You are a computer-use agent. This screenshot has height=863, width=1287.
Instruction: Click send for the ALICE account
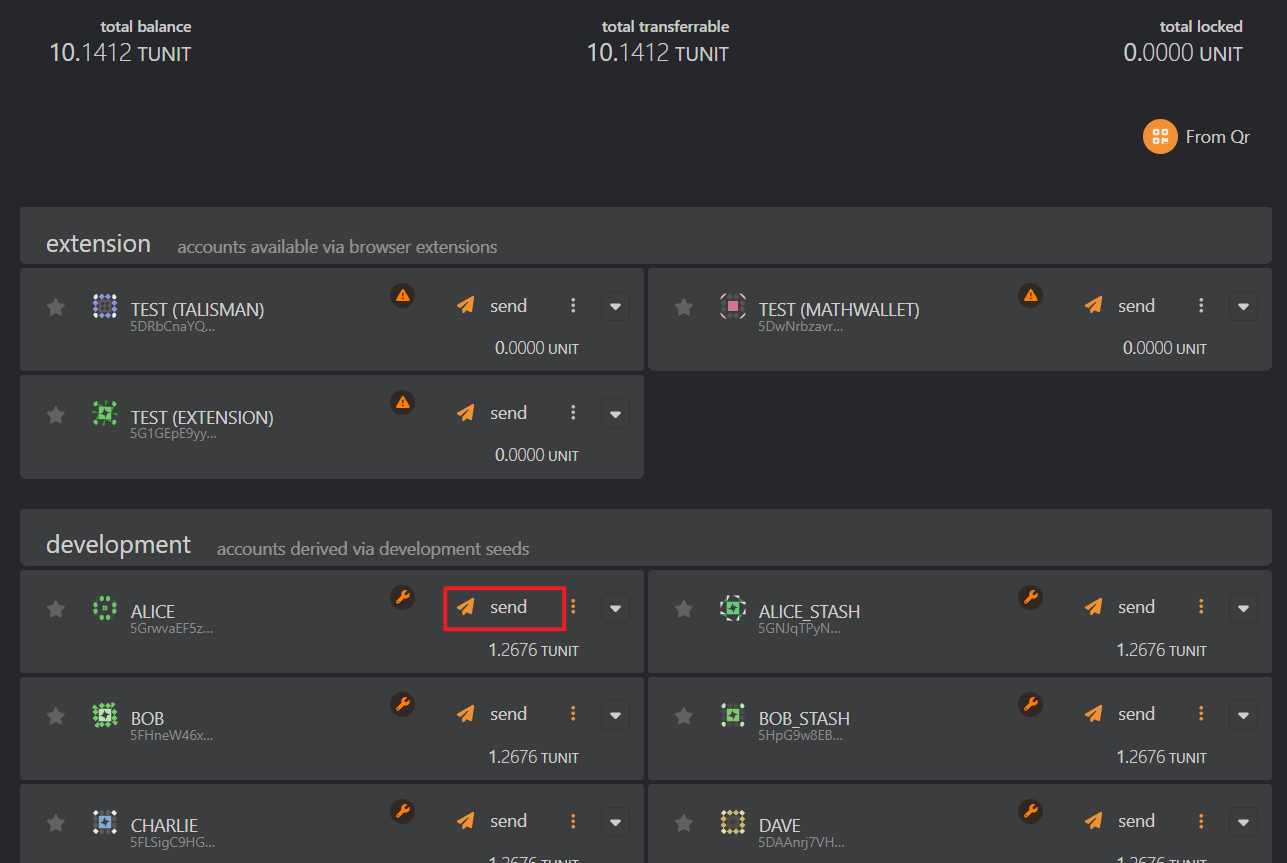coord(505,608)
